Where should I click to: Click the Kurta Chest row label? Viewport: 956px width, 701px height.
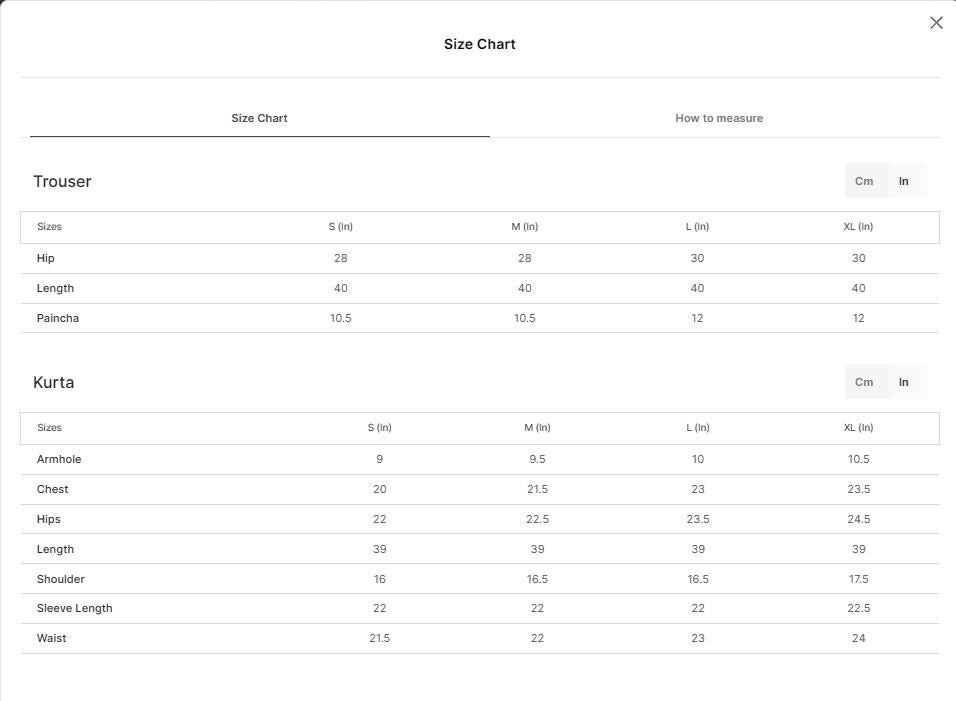pyautogui.click(x=52, y=489)
